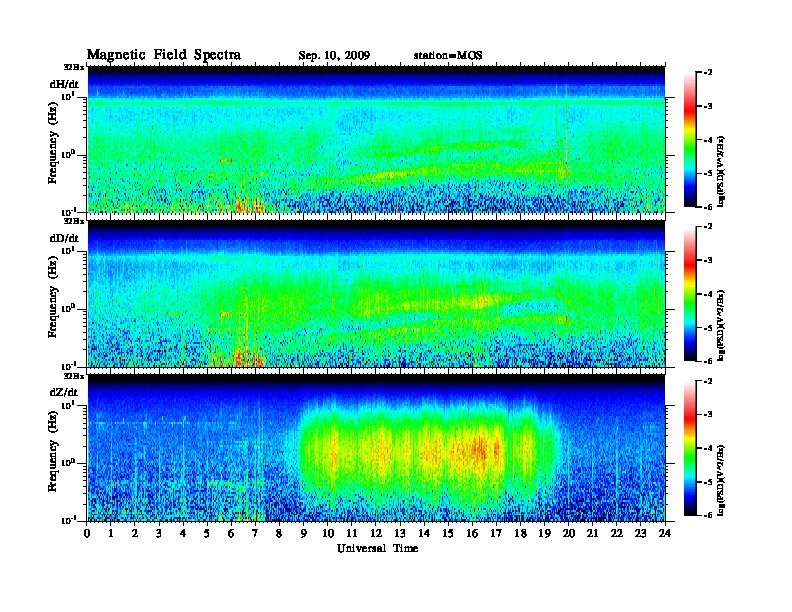
Task: Click hour 14 on the Universal Time axis
Action: (424, 533)
